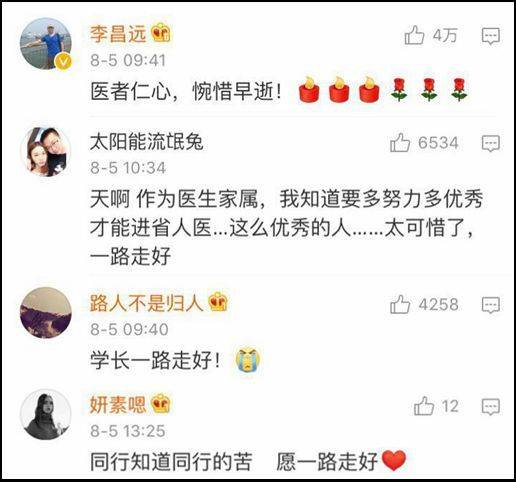The width and height of the screenshot is (516, 482).
Task: Click crown badge next to 路人不是归人
Action: [x=218, y=302]
